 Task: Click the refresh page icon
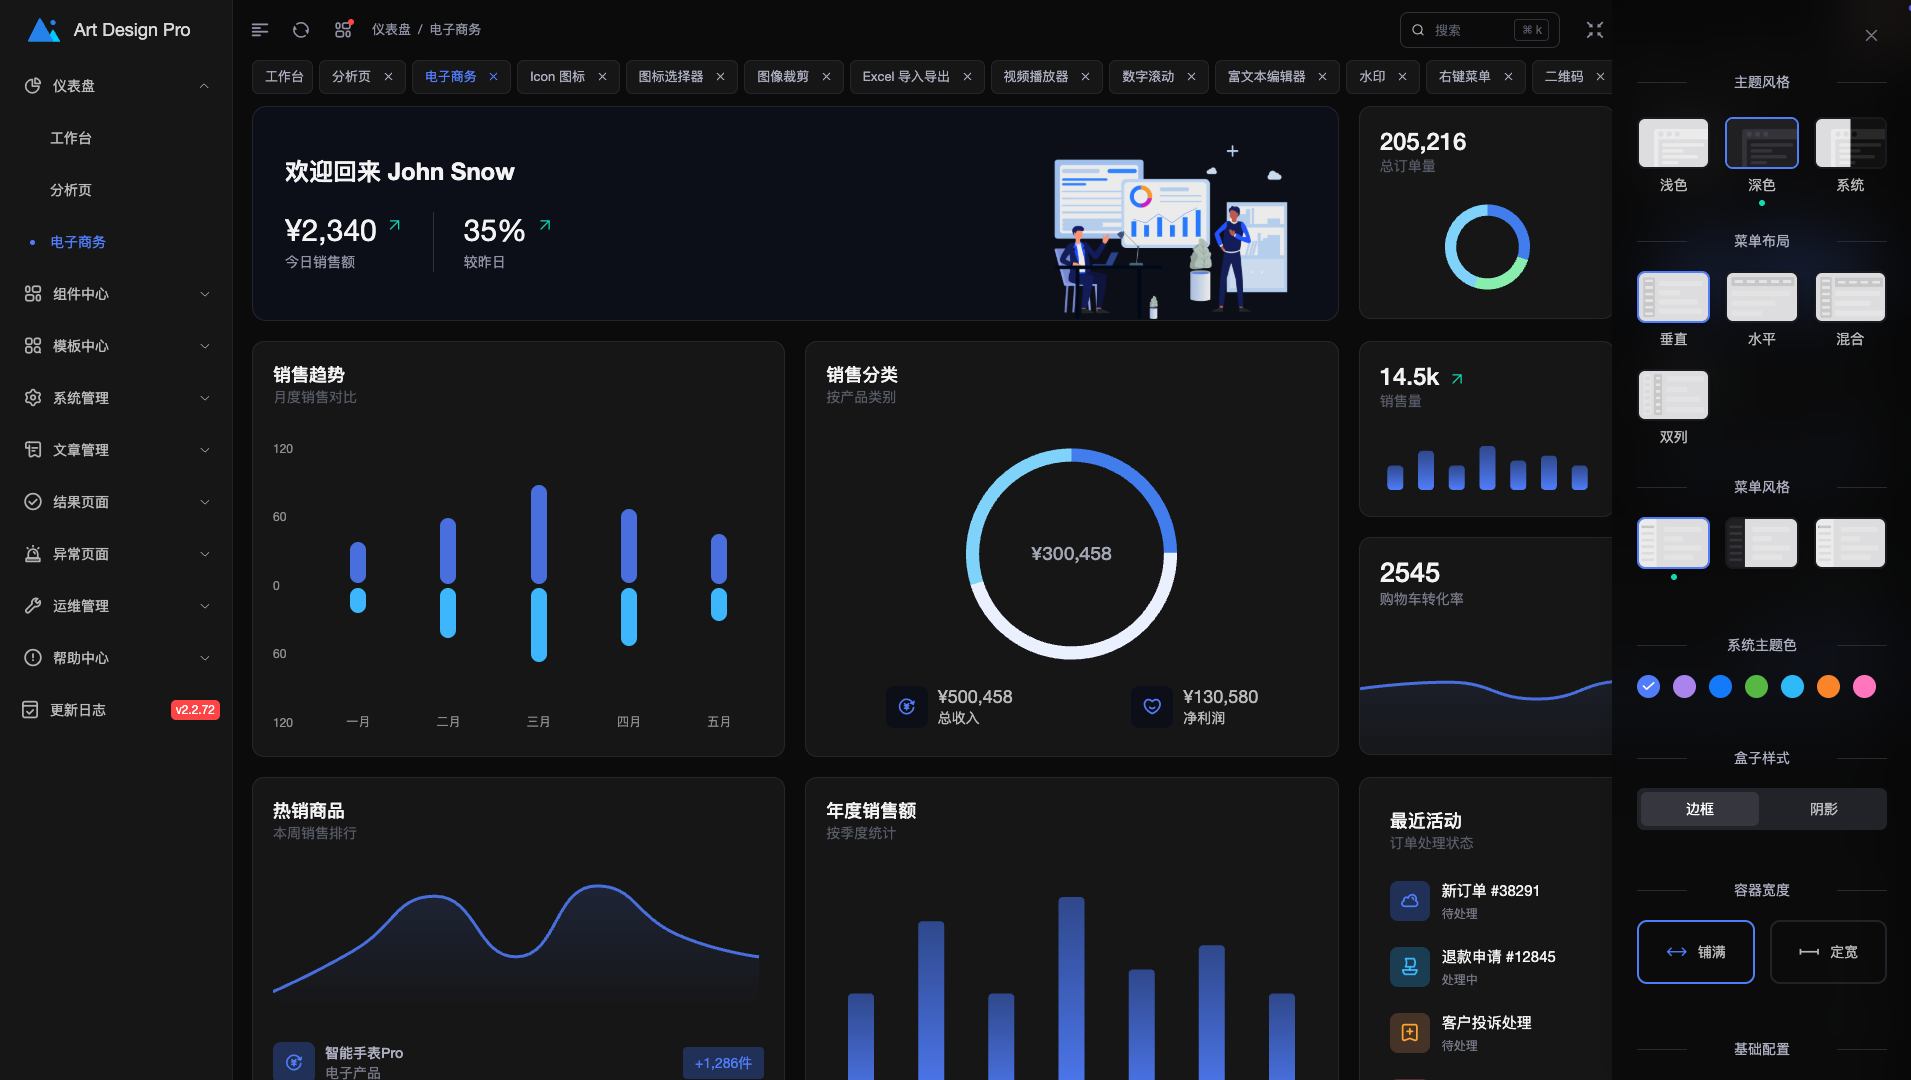[x=301, y=30]
